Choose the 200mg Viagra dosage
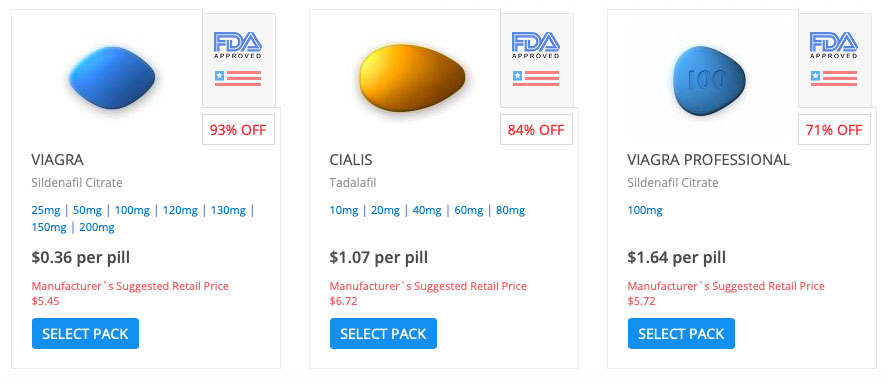The image size is (888, 382). click(96, 228)
